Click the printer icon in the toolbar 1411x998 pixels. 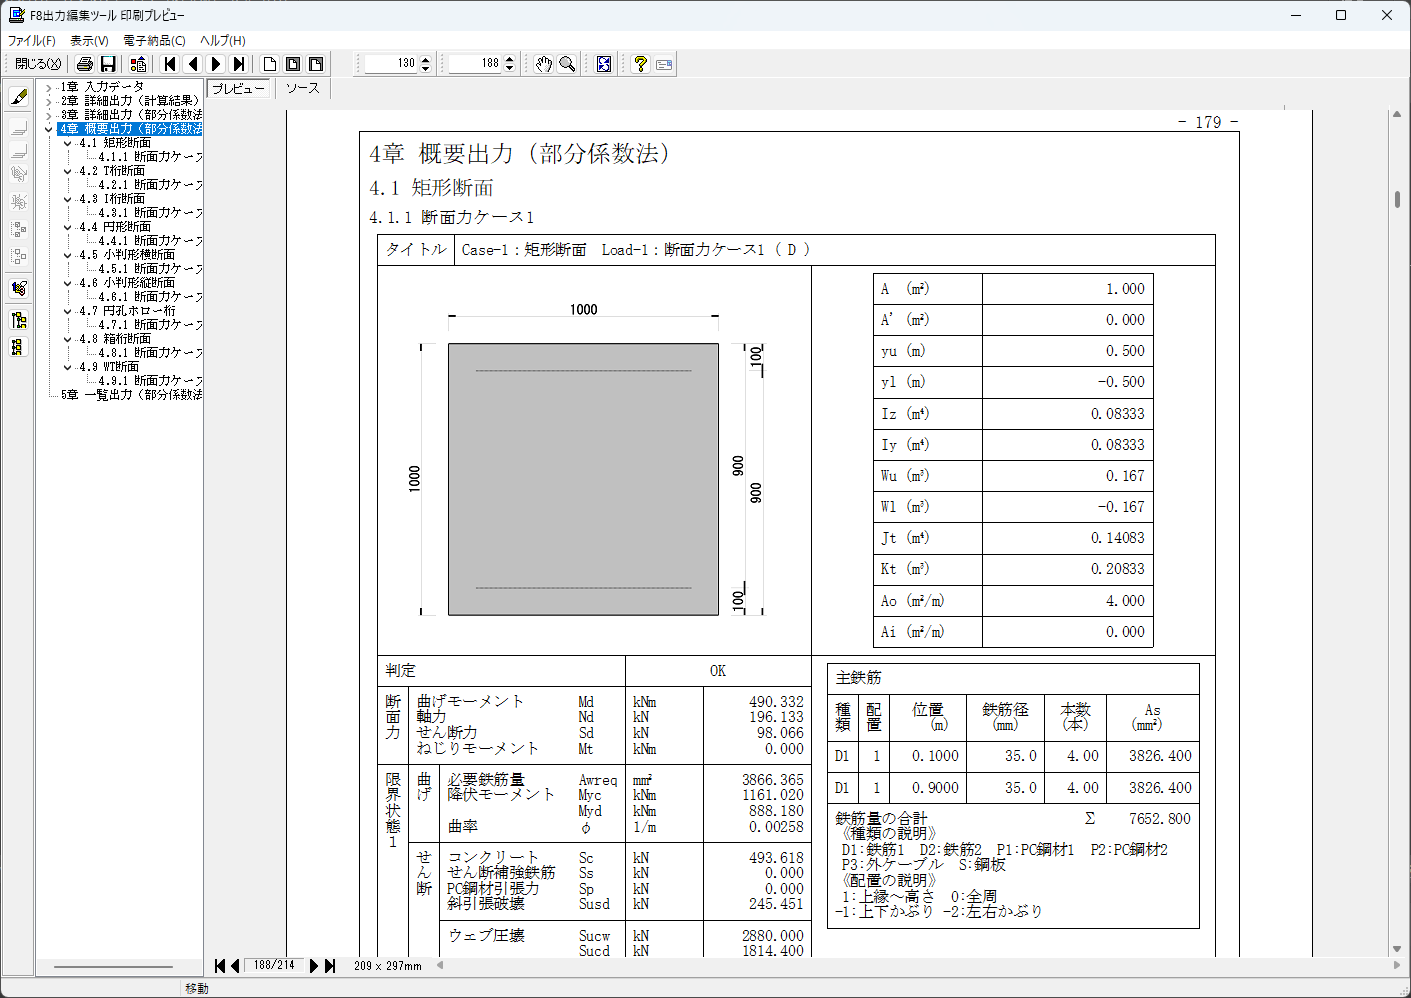(x=85, y=64)
